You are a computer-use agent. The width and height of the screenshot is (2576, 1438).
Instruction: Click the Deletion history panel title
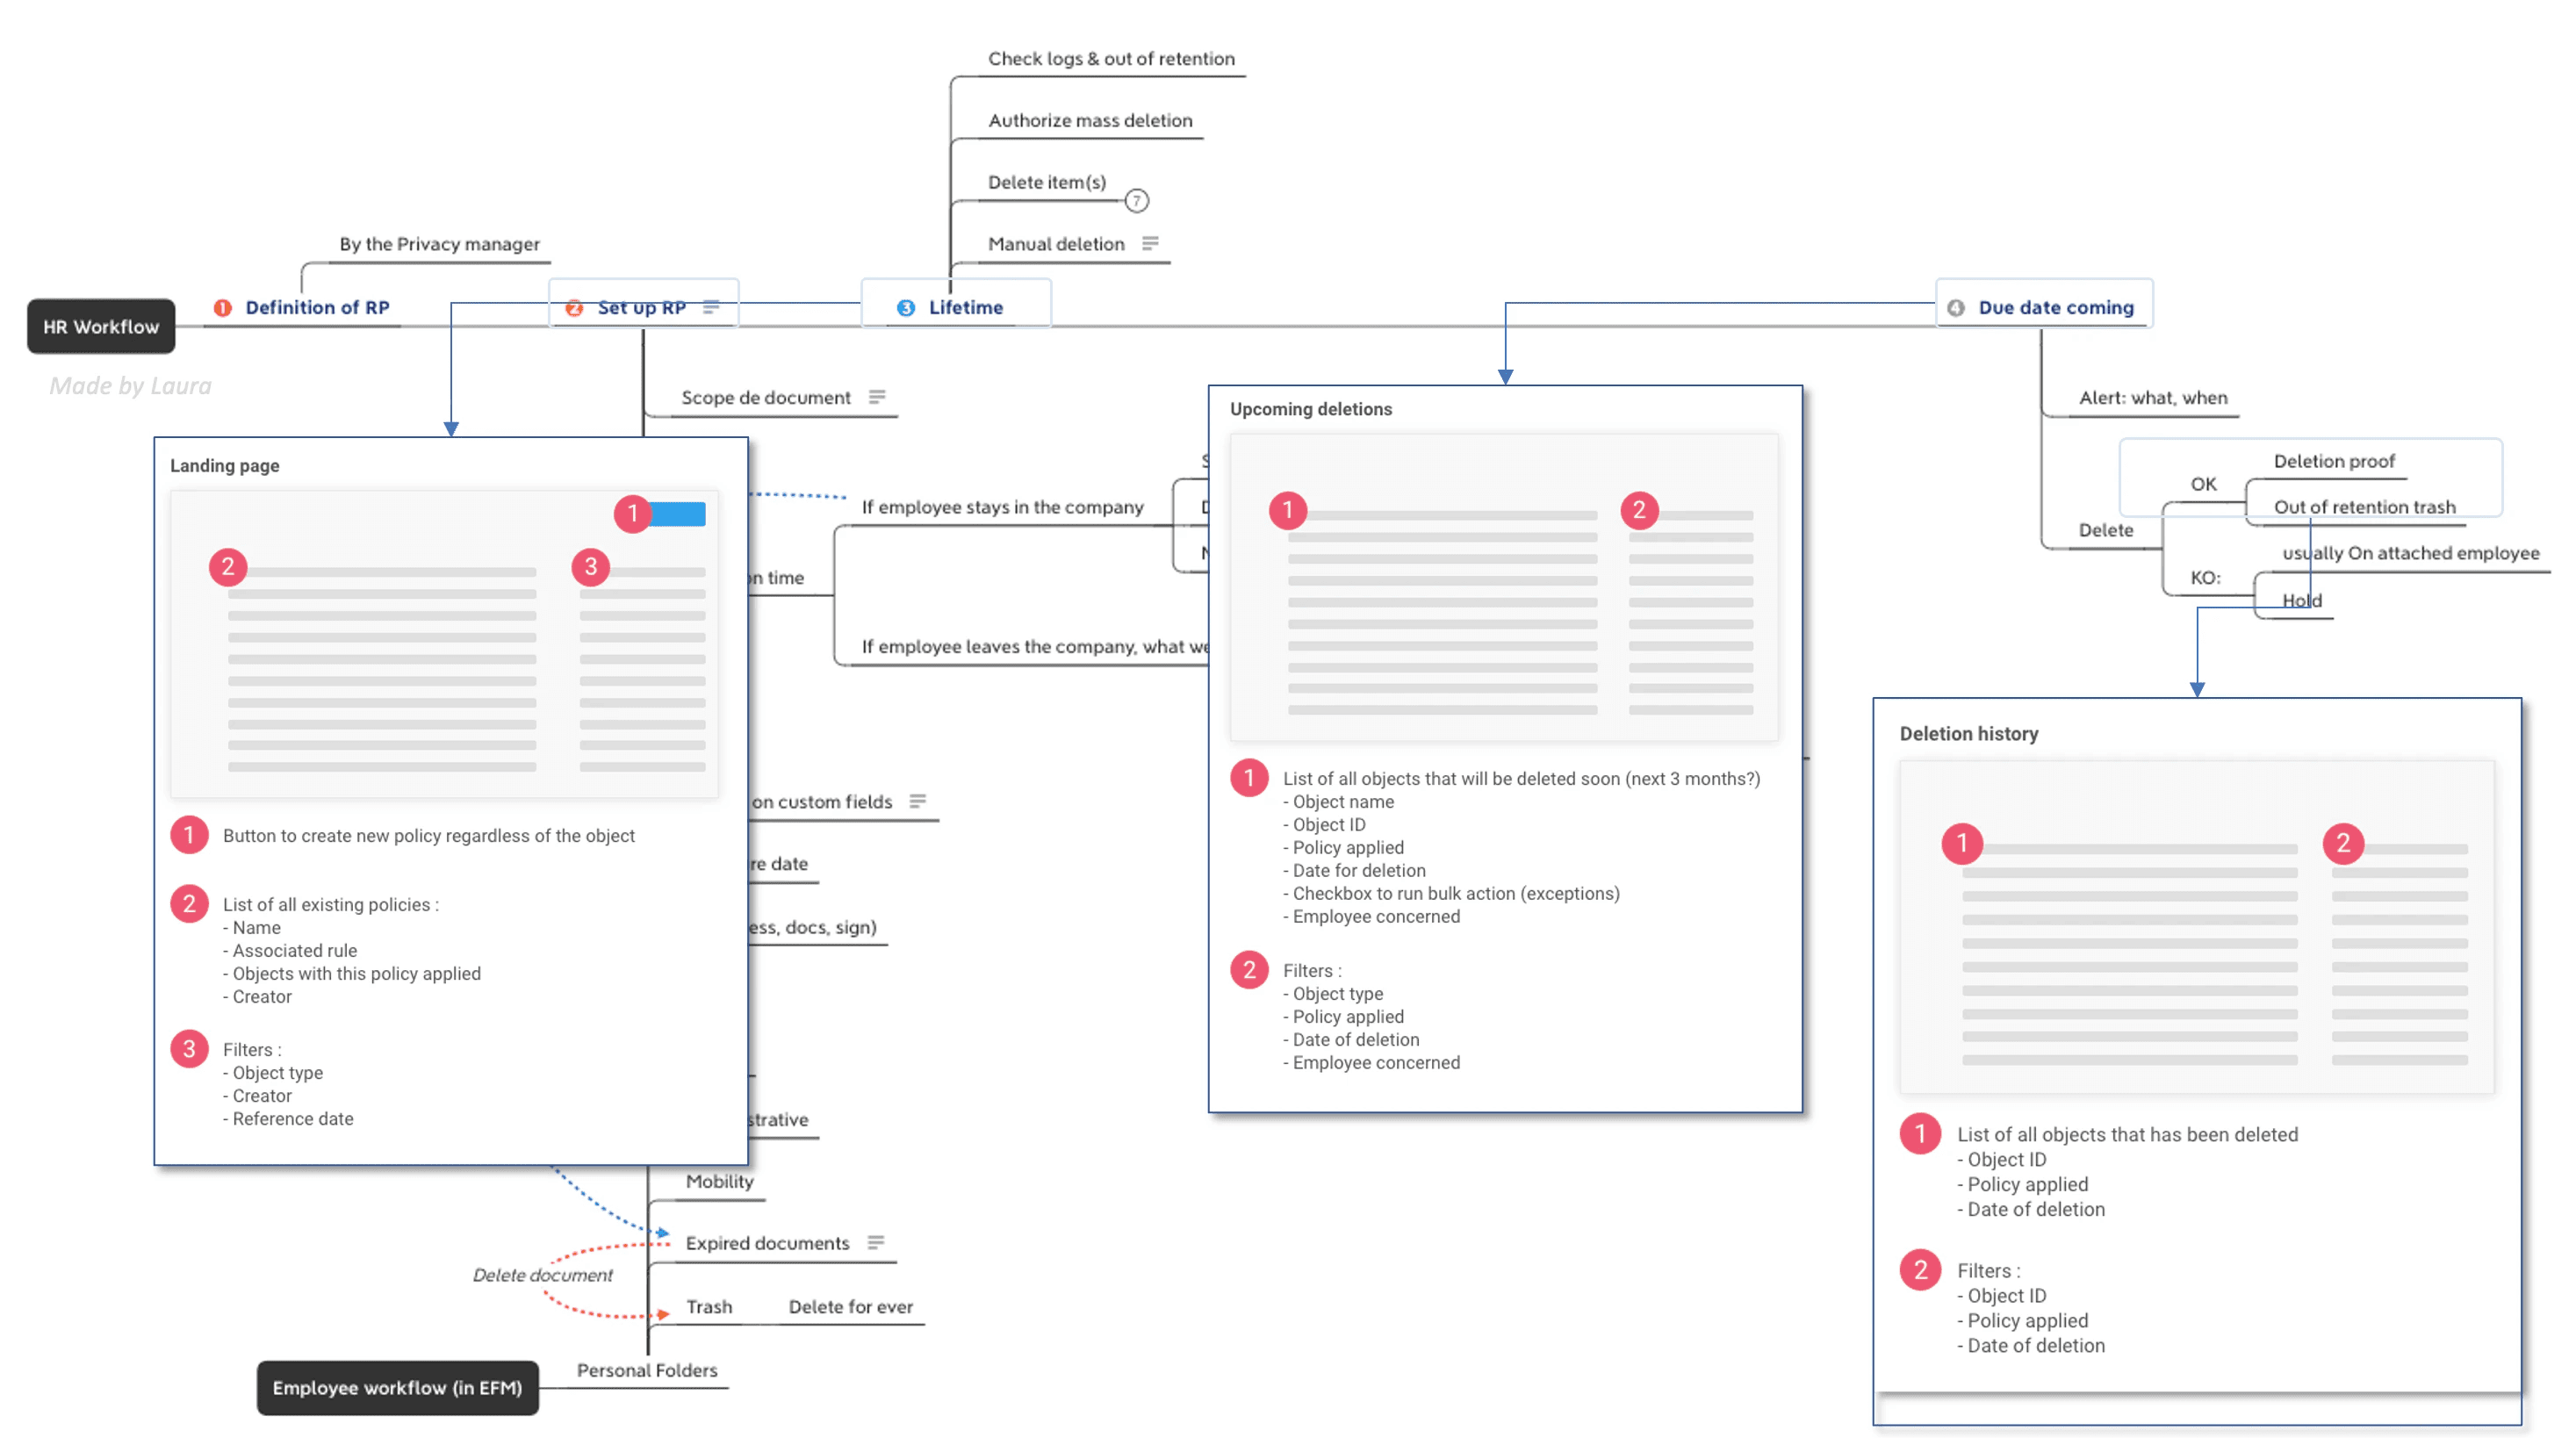tap(1968, 733)
